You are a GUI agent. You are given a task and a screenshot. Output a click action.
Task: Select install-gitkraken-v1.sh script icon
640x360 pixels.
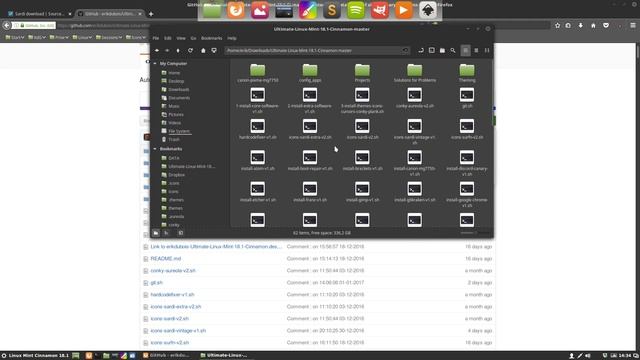tap(414, 189)
